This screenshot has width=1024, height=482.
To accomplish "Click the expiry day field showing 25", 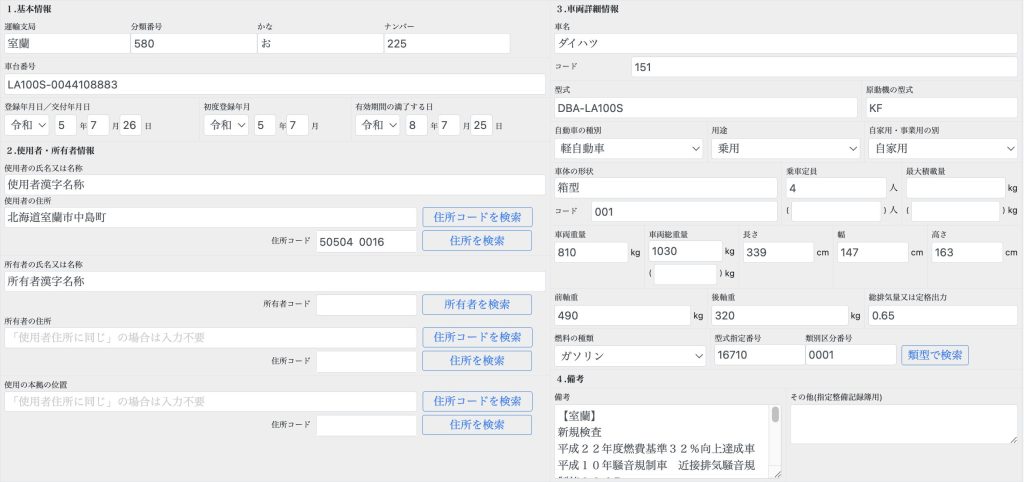I will pos(481,125).
